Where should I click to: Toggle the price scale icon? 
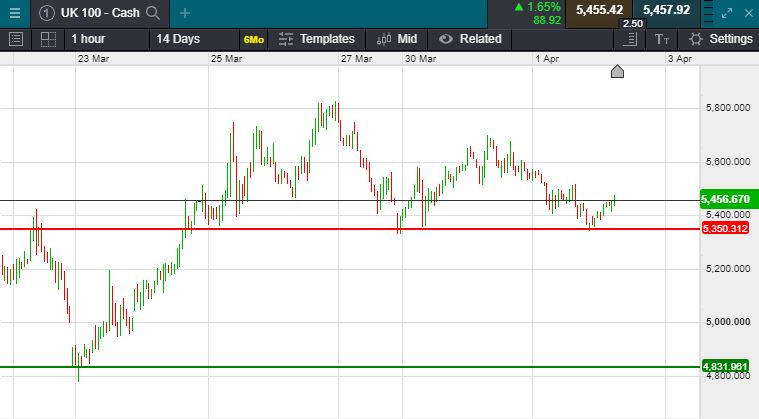630,39
